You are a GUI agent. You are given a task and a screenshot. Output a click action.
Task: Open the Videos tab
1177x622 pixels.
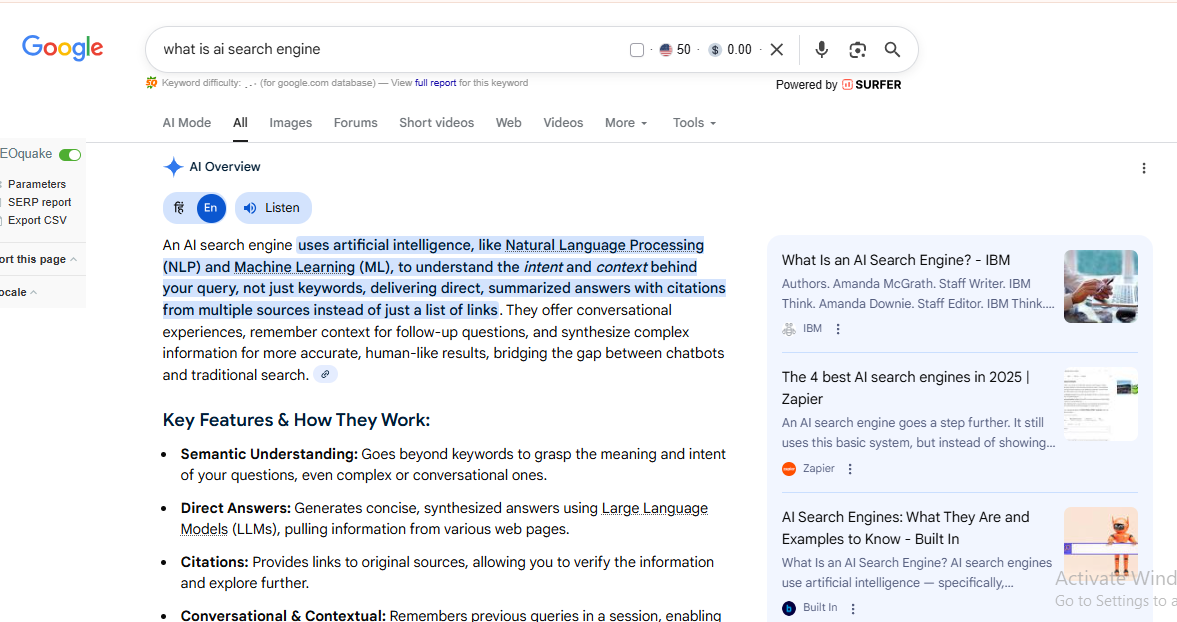click(563, 122)
